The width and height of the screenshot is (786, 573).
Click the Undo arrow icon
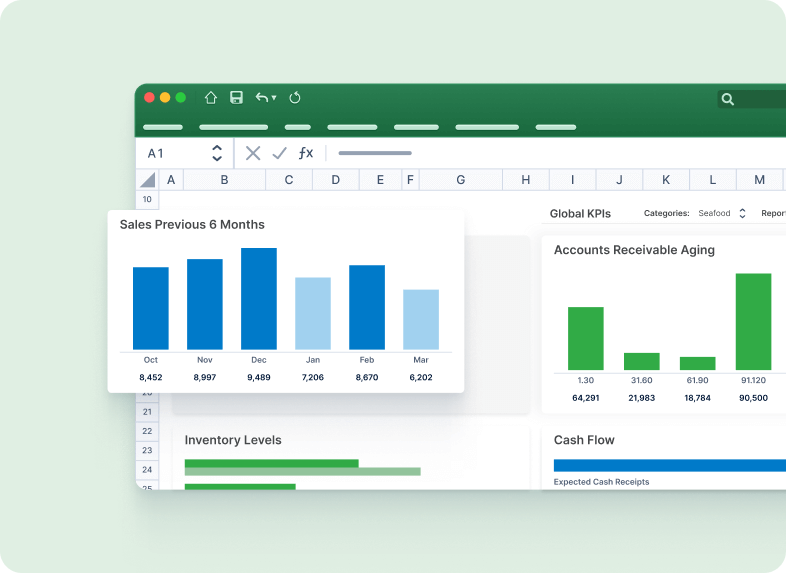click(x=261, y=98)
